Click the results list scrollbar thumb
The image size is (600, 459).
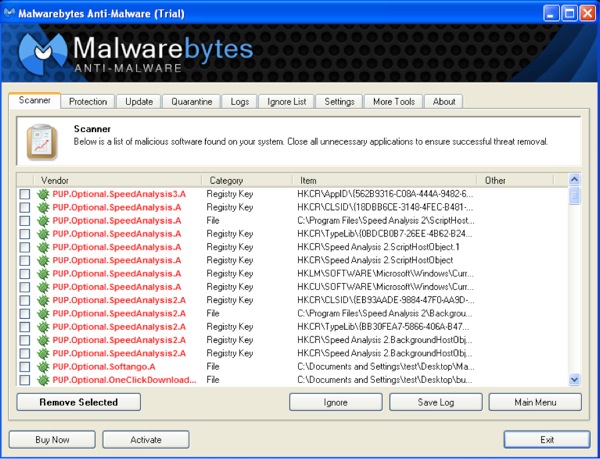click(574, 196)
